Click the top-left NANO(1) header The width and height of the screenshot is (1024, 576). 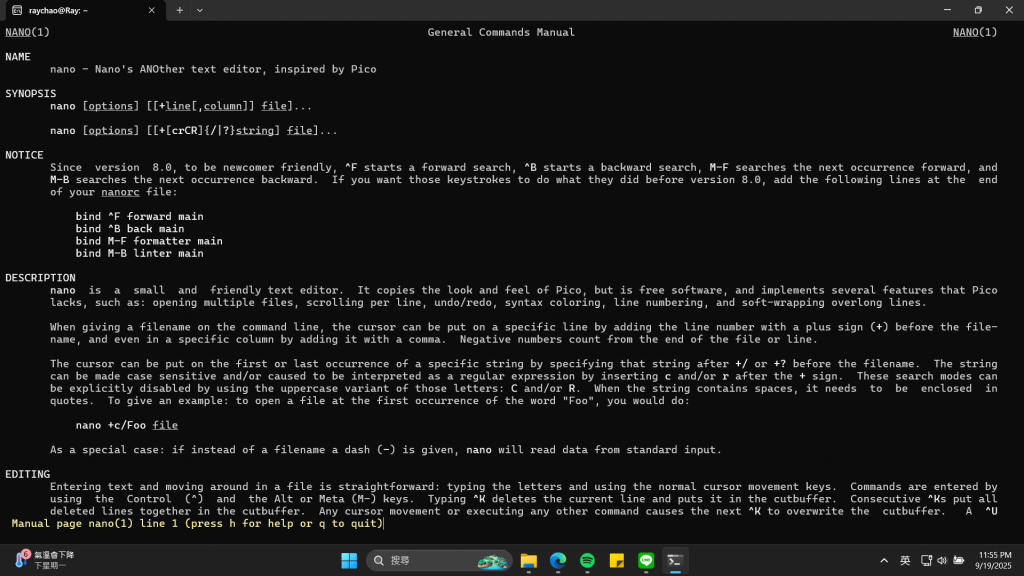(x=27, y=32)
